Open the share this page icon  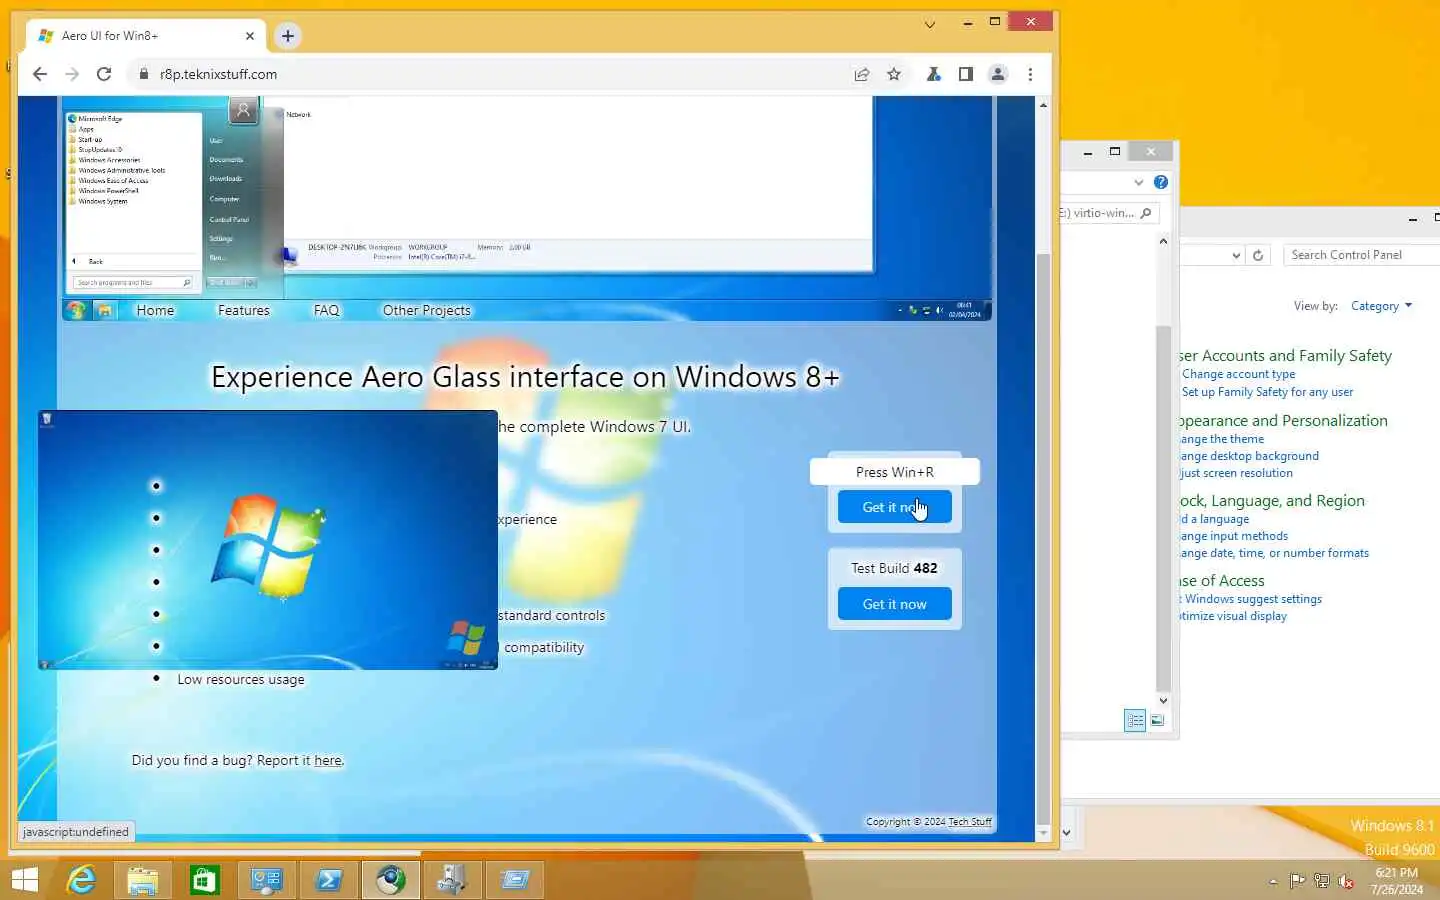(x=861, y=74)
